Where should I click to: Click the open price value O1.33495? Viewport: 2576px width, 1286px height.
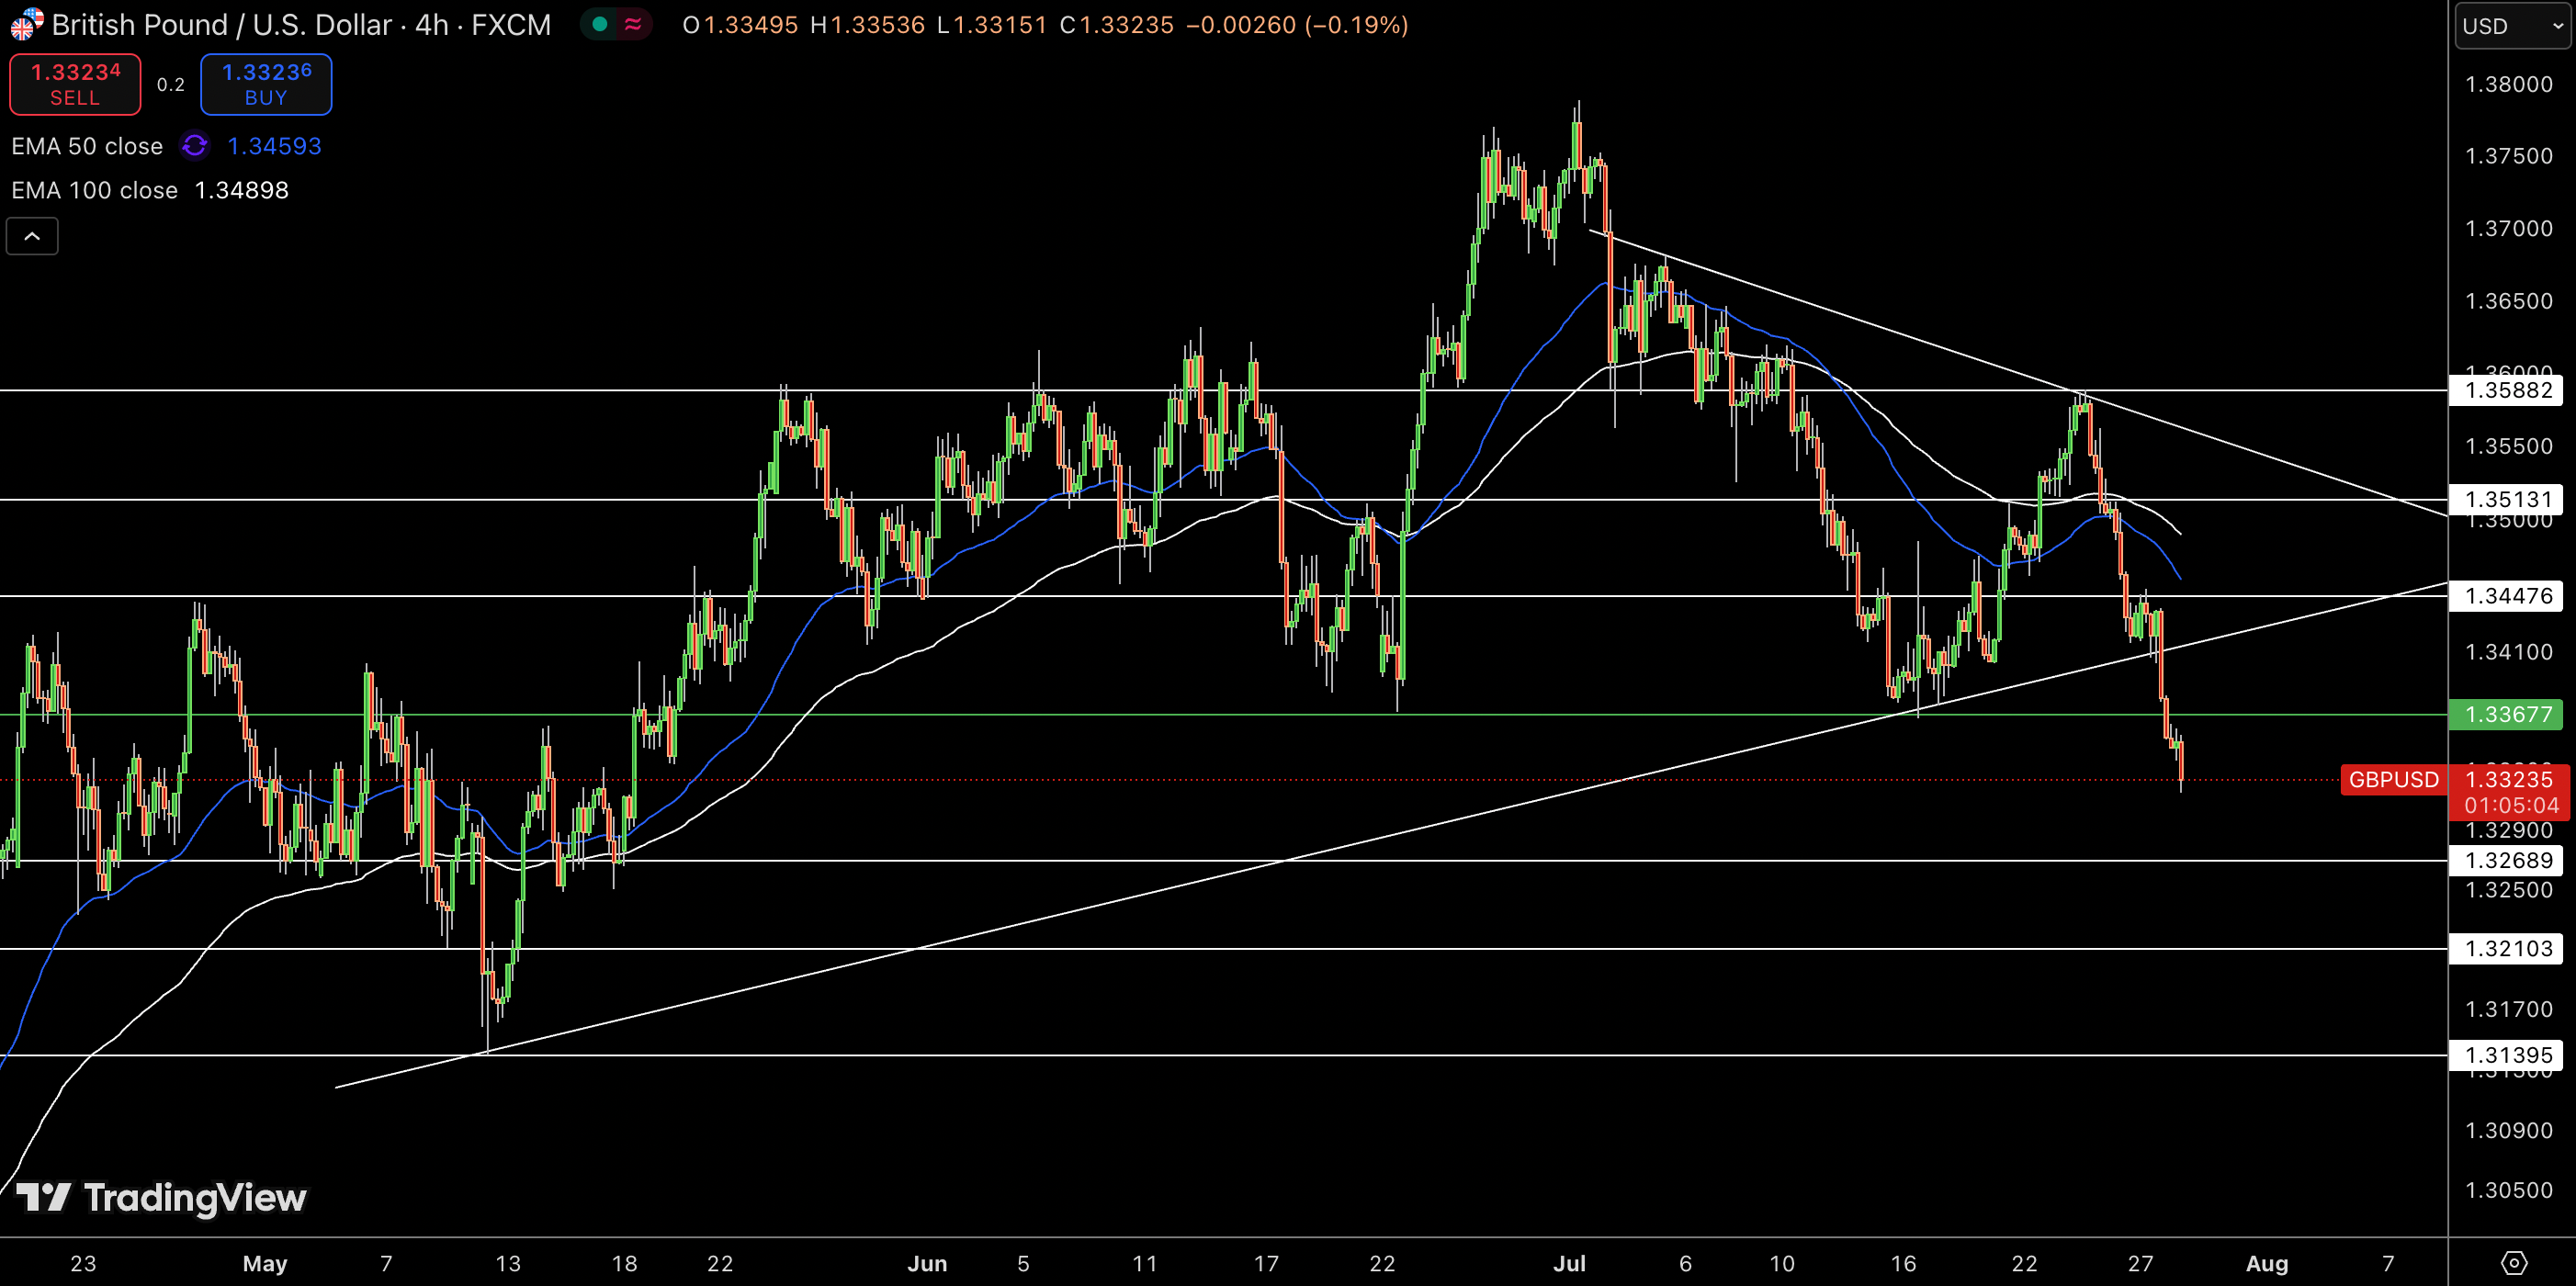click(740, 25)
